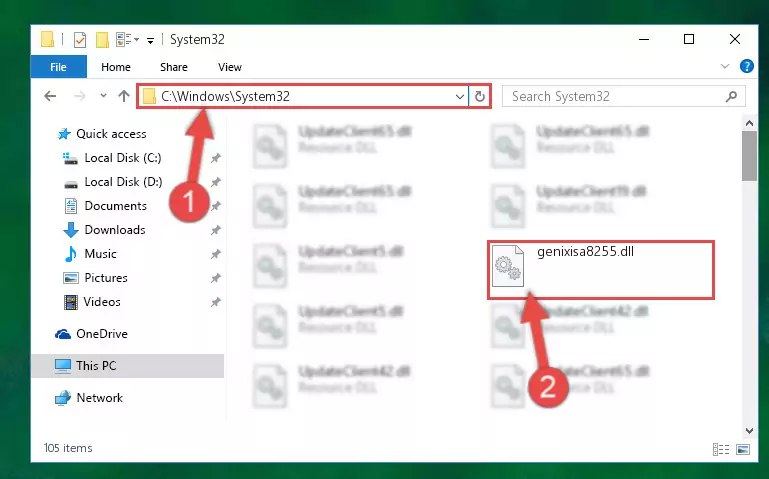Click the pin icon beside Videos
This screenshot has height=479, width=769.
215,302
